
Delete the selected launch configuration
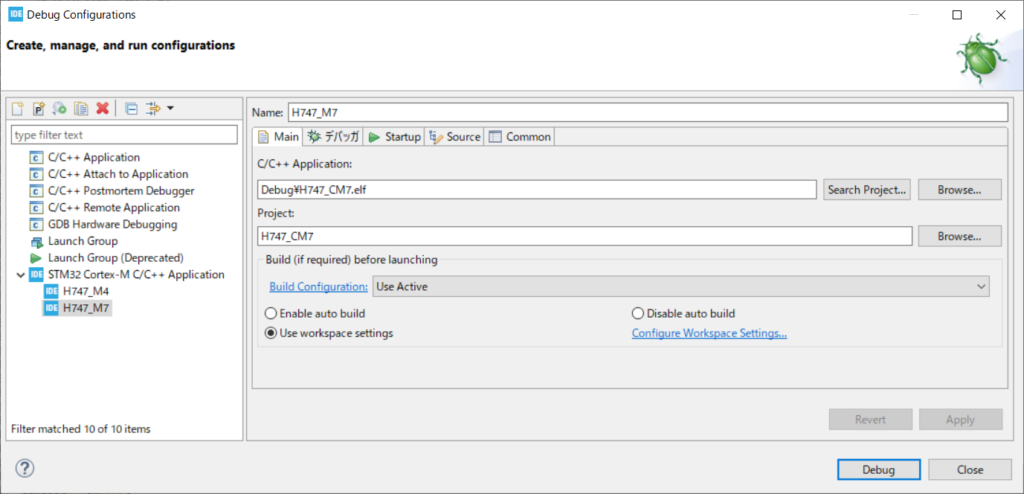tap(102, 108)
